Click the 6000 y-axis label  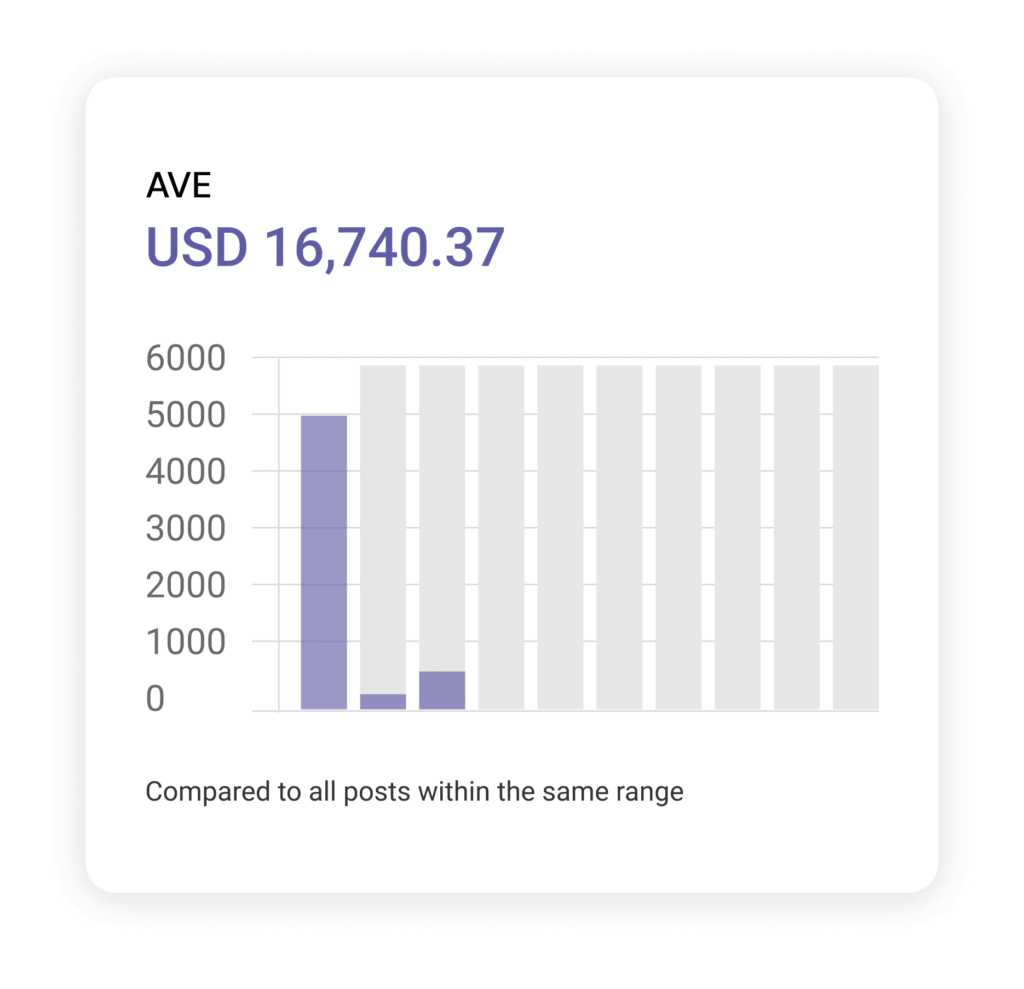point(186,358)
